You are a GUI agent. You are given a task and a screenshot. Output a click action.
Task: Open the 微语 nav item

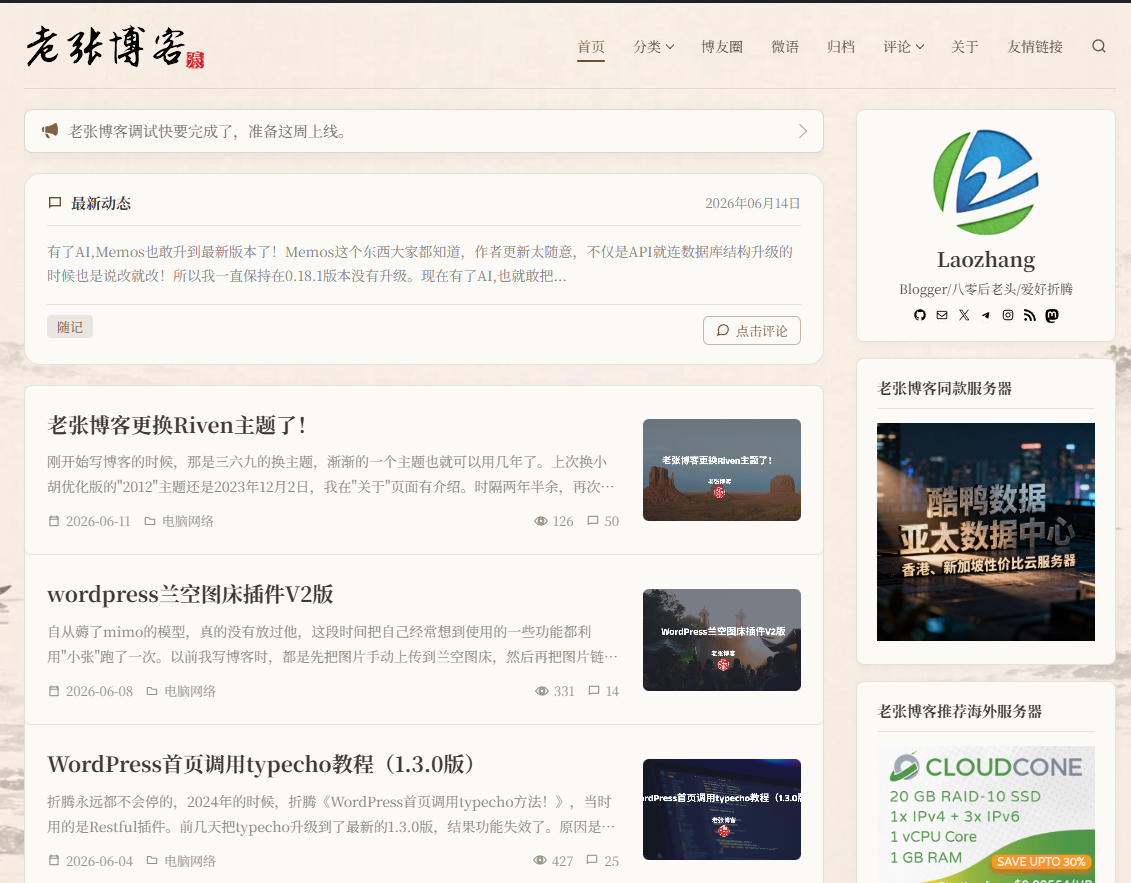click(785, 47)
